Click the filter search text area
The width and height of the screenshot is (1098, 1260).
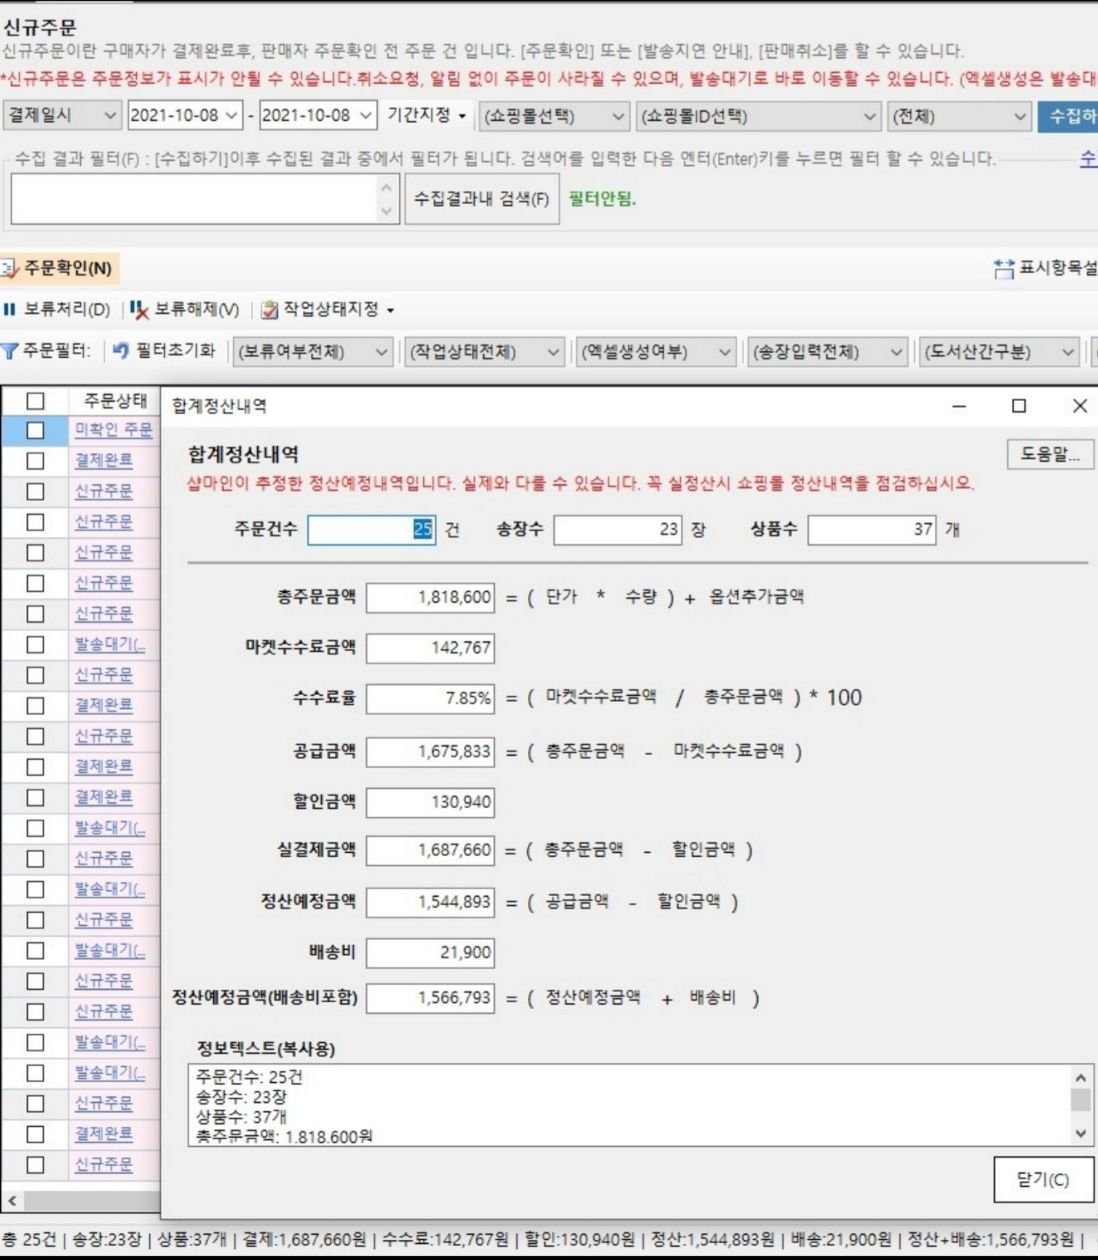point(204,198)
